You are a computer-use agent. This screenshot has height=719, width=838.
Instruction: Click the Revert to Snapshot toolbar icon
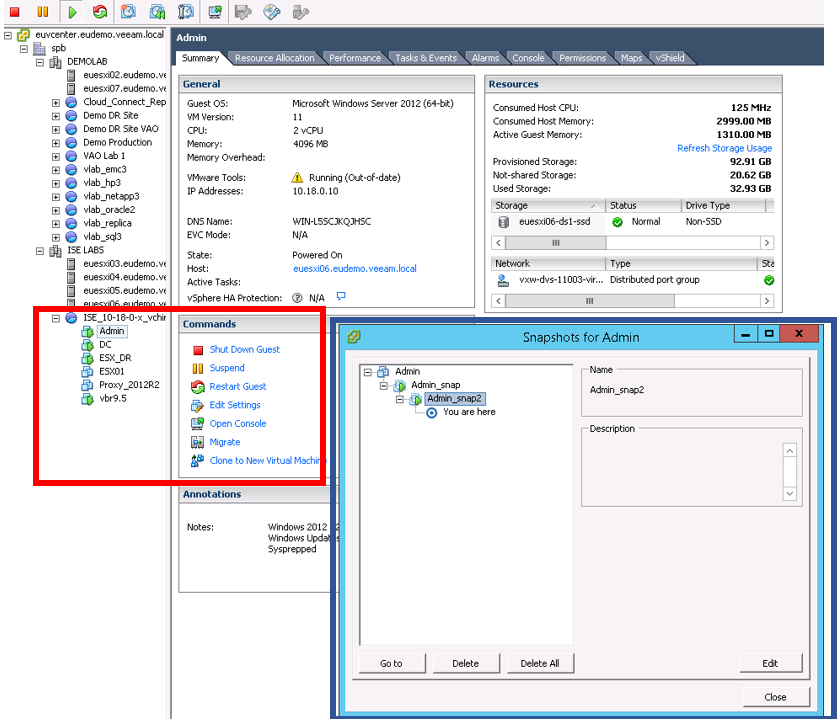[x=157, y=11]
